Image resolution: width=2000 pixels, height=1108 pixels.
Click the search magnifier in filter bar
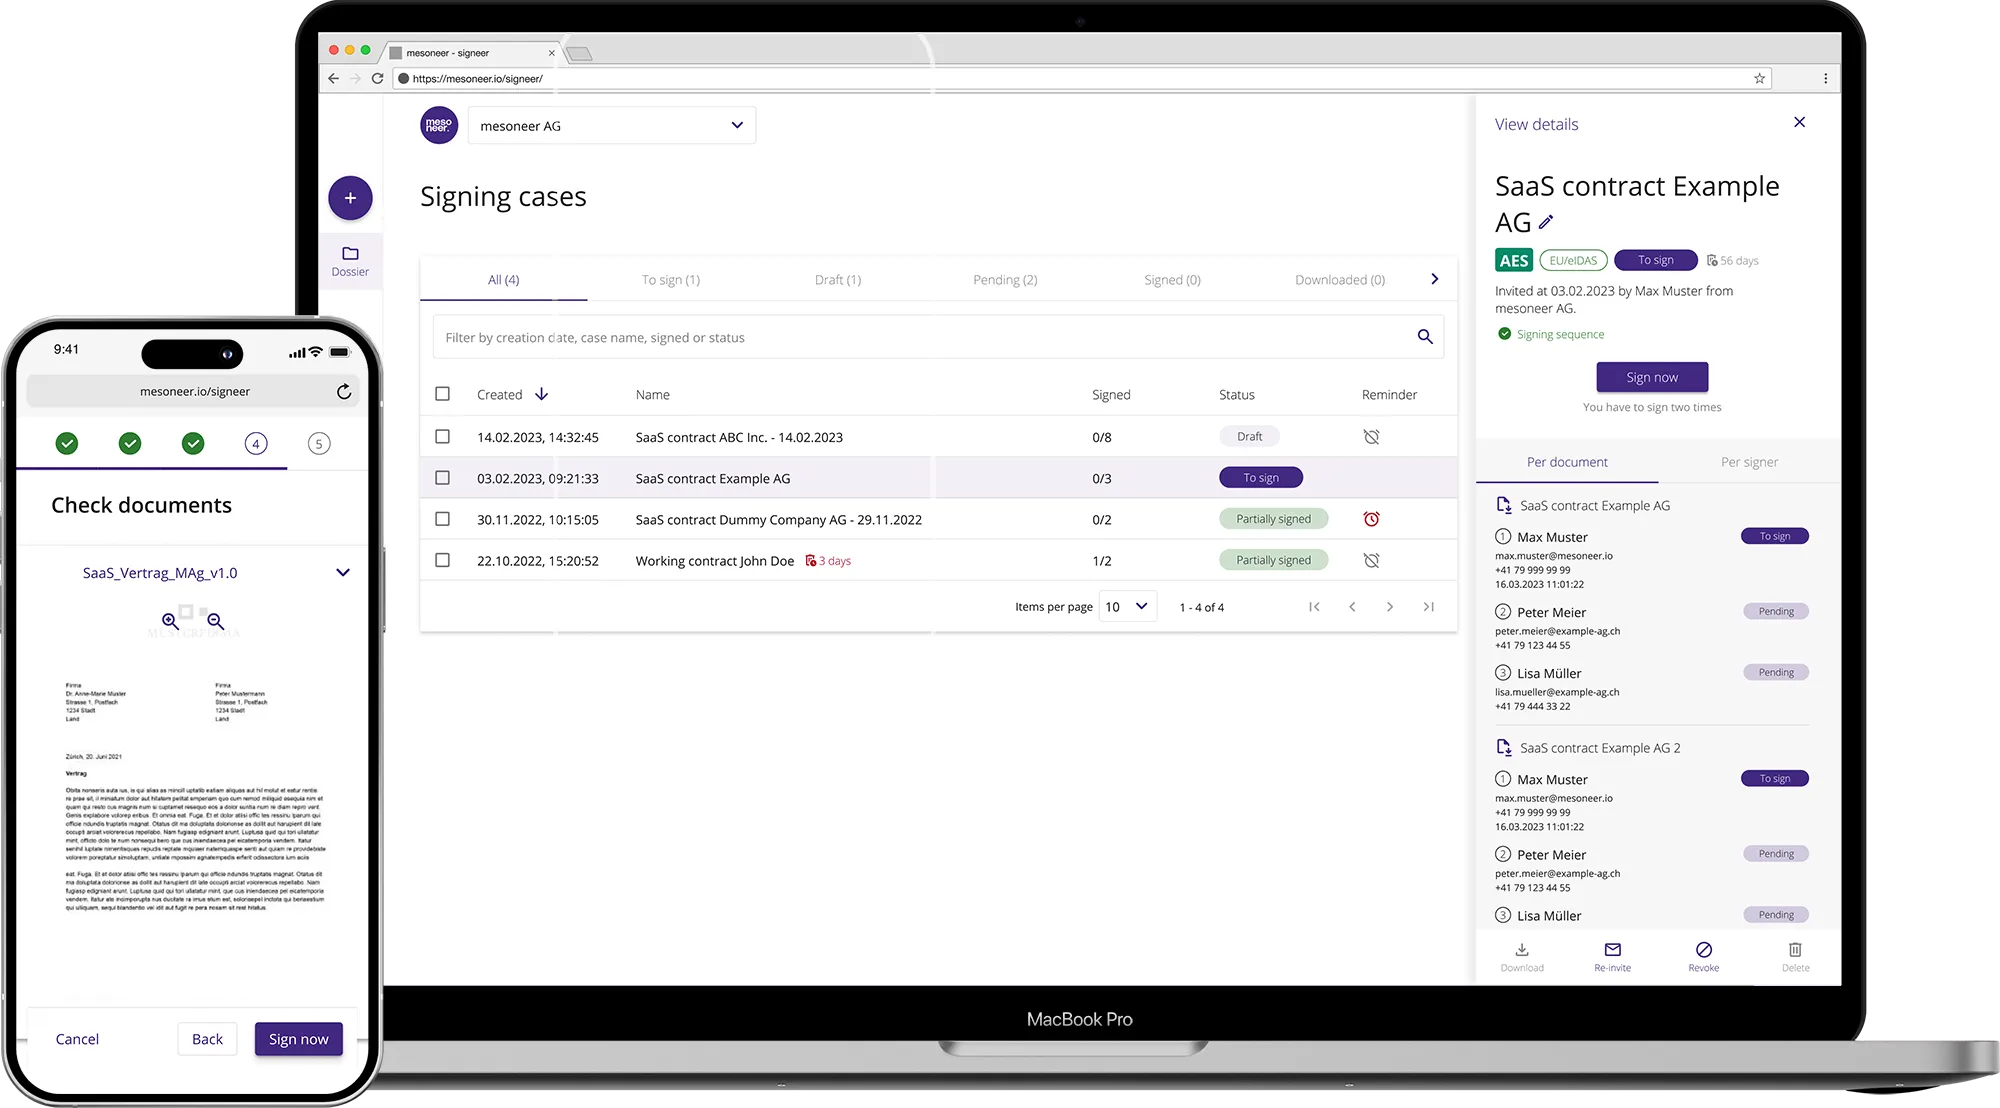1425,337
